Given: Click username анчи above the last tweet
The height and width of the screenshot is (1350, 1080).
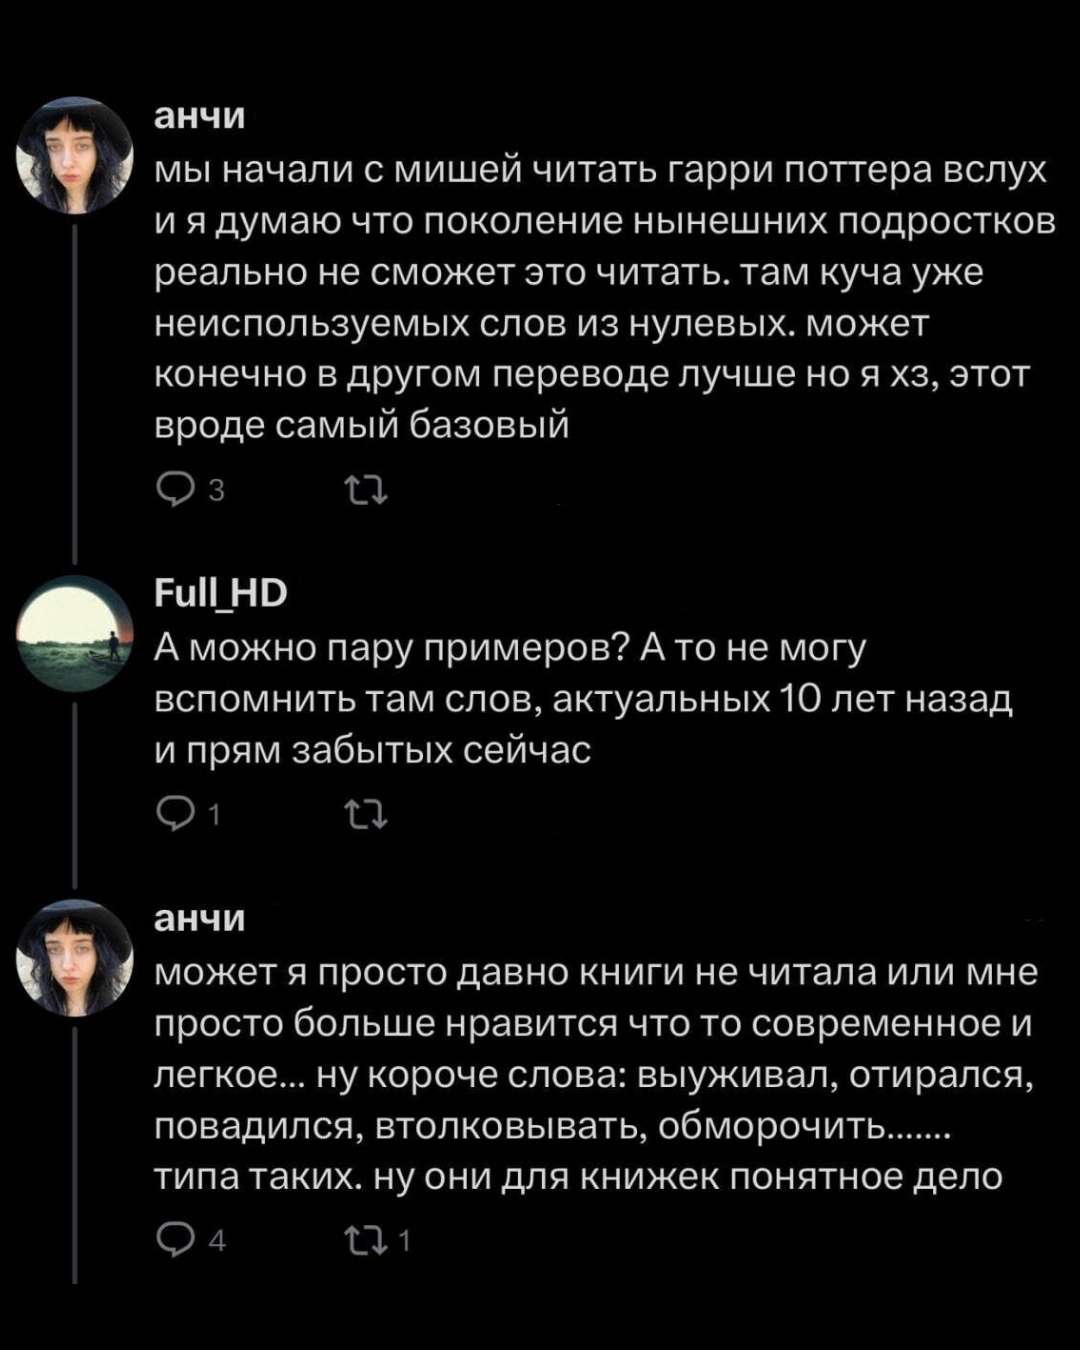Looking at the screenshot, I should 200,918.
